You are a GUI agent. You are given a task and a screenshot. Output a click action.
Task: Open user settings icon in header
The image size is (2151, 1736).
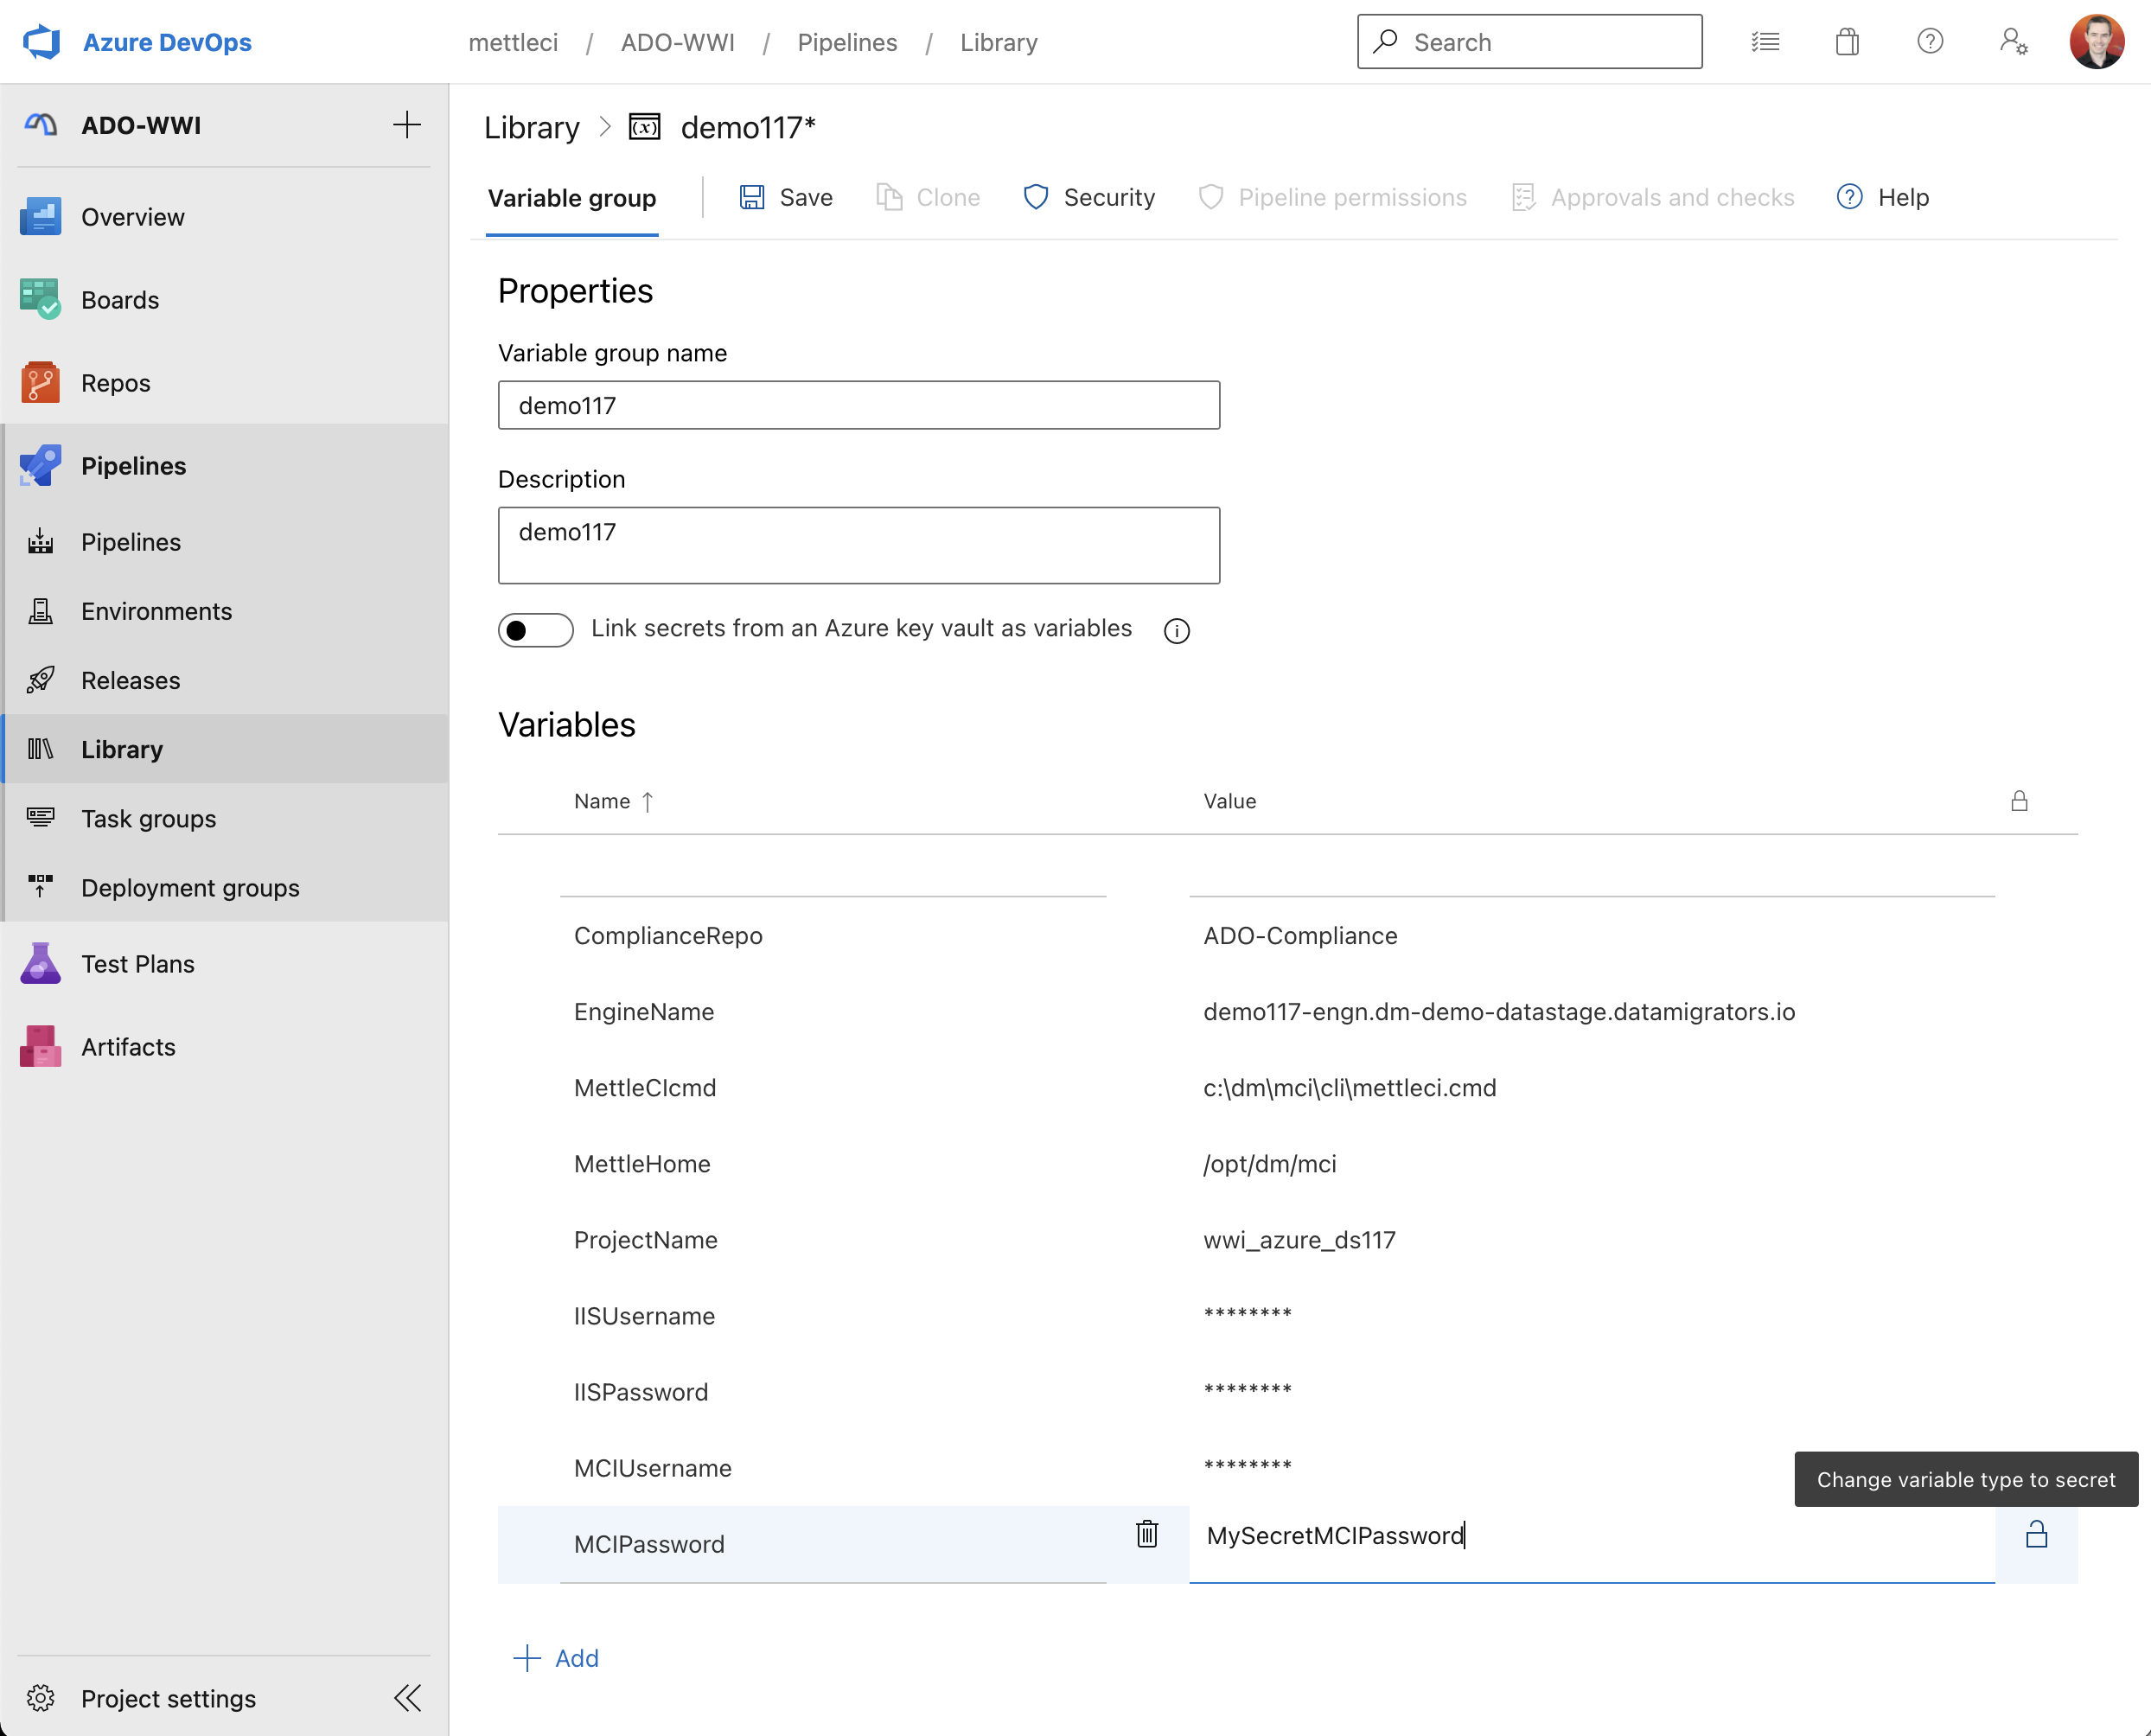coord(2013,42)
